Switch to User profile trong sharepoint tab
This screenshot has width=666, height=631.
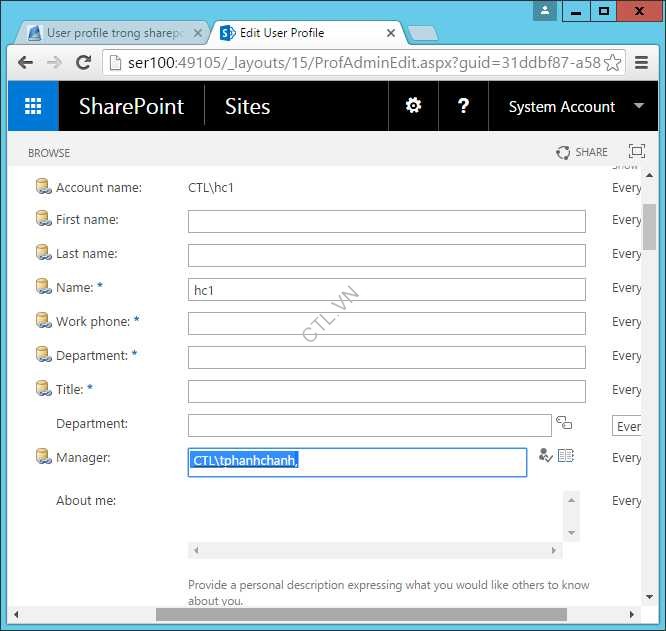click(x=111, y=33)
